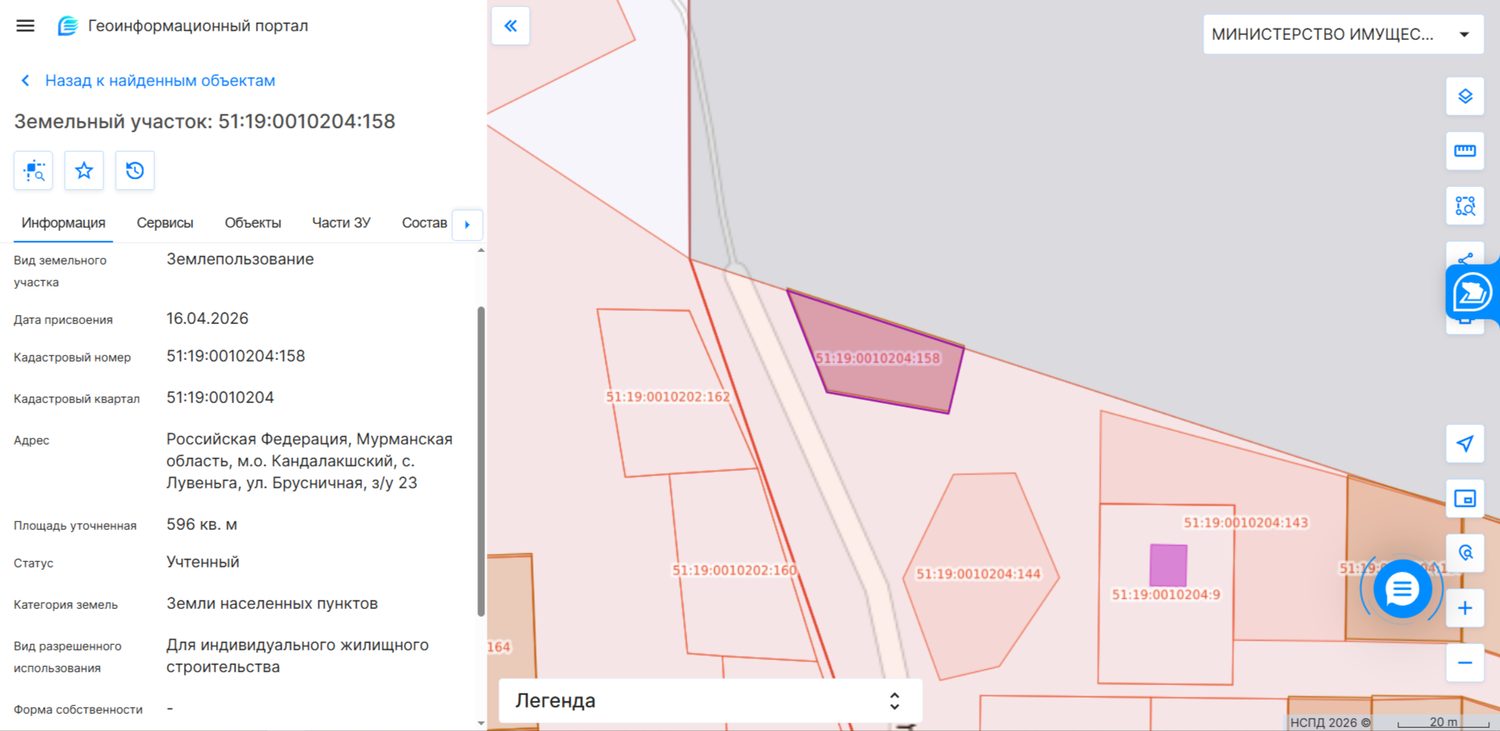Select the ruler measurement tool
This screenshot has height=731, width=1500.
pyautogui.click(x=1465, y=151)
